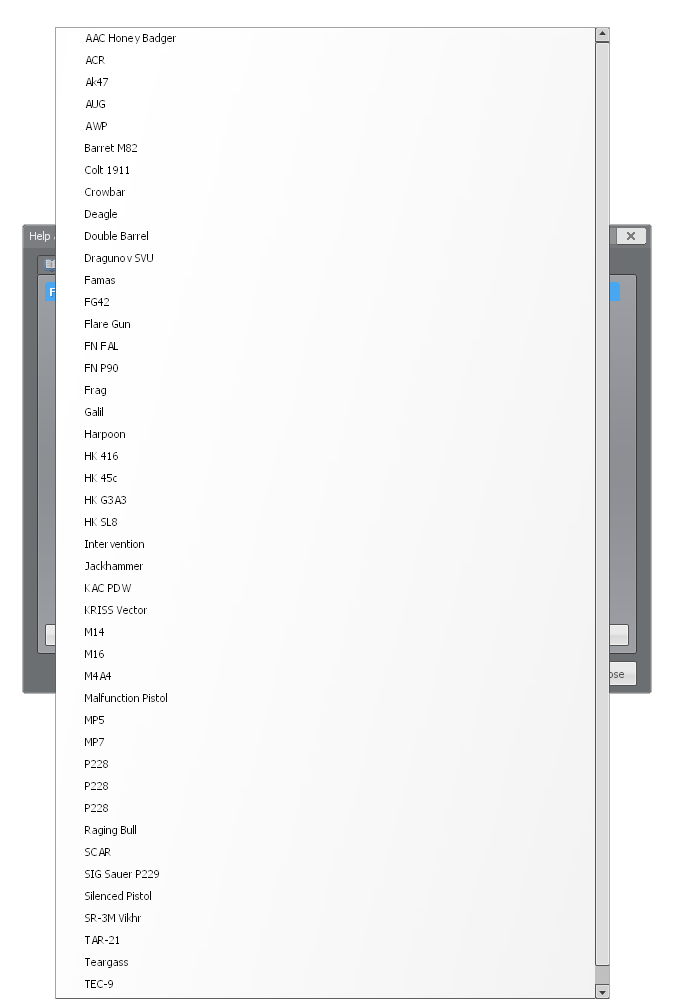Choose M16 from the list
The image size is (680, 999).
click(325, 654)
